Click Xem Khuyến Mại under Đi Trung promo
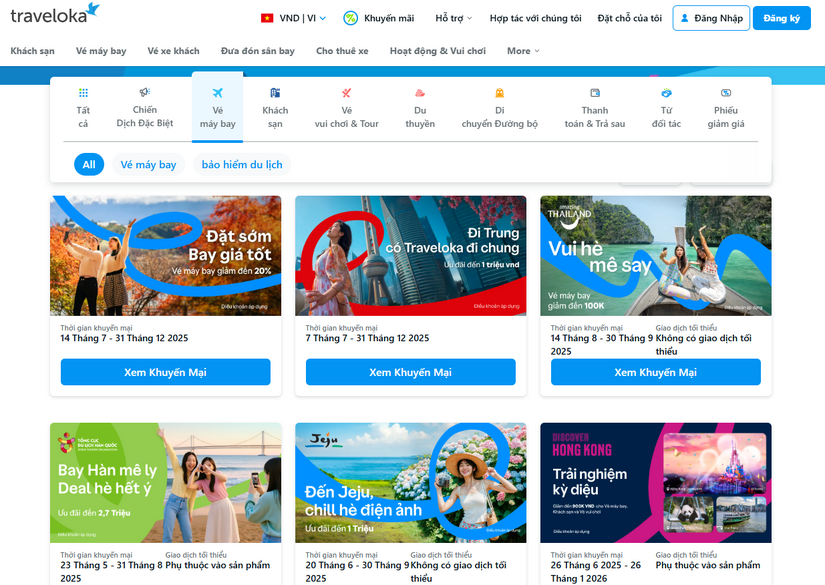This screenshot has width=825, height=585. pyautogui.click(x=411, y=372)
